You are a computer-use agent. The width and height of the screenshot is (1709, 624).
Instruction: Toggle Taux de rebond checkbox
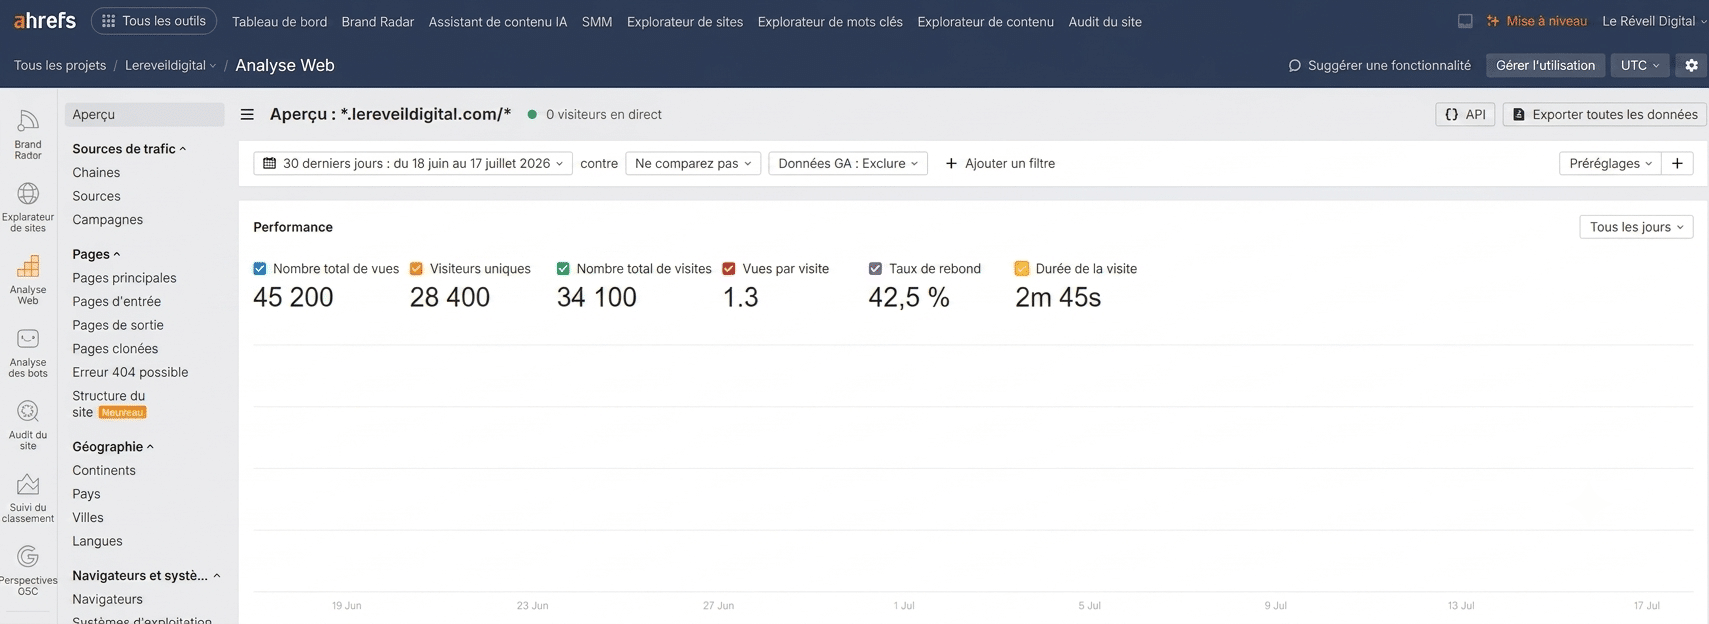pyautogui.click(x=875, y=269)
